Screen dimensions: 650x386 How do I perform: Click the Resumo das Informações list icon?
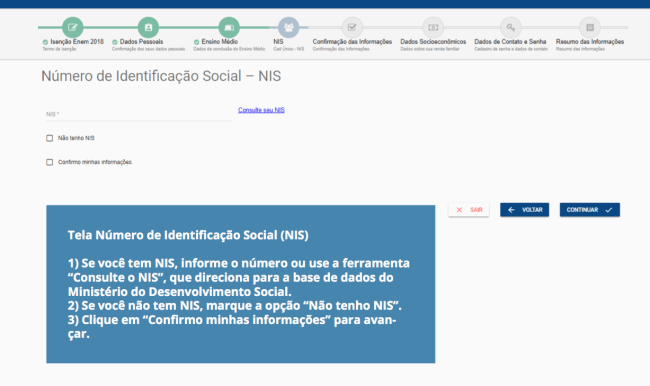click(x=590, y=27)
